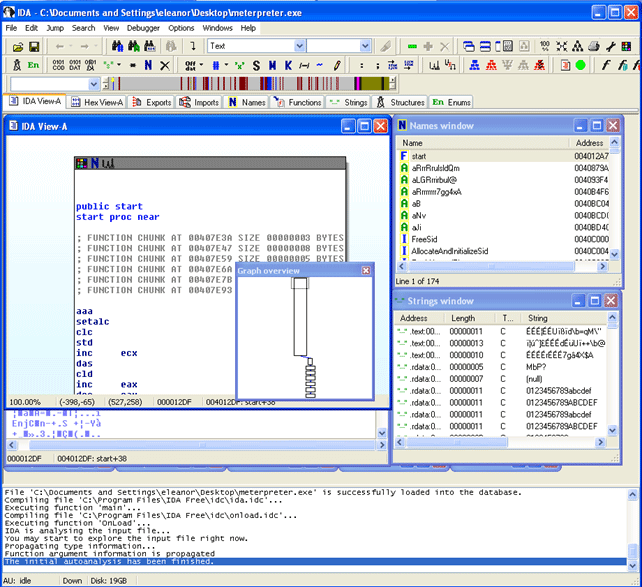Close the Graph overview panel
Viewport: 642px width, 587px height.
[x=366, y=270]
